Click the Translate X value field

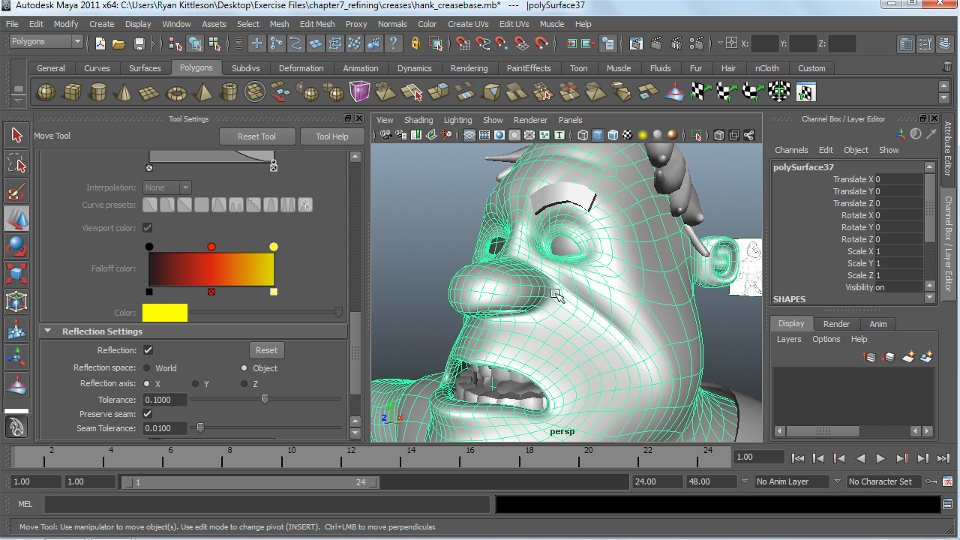[897, 179]
